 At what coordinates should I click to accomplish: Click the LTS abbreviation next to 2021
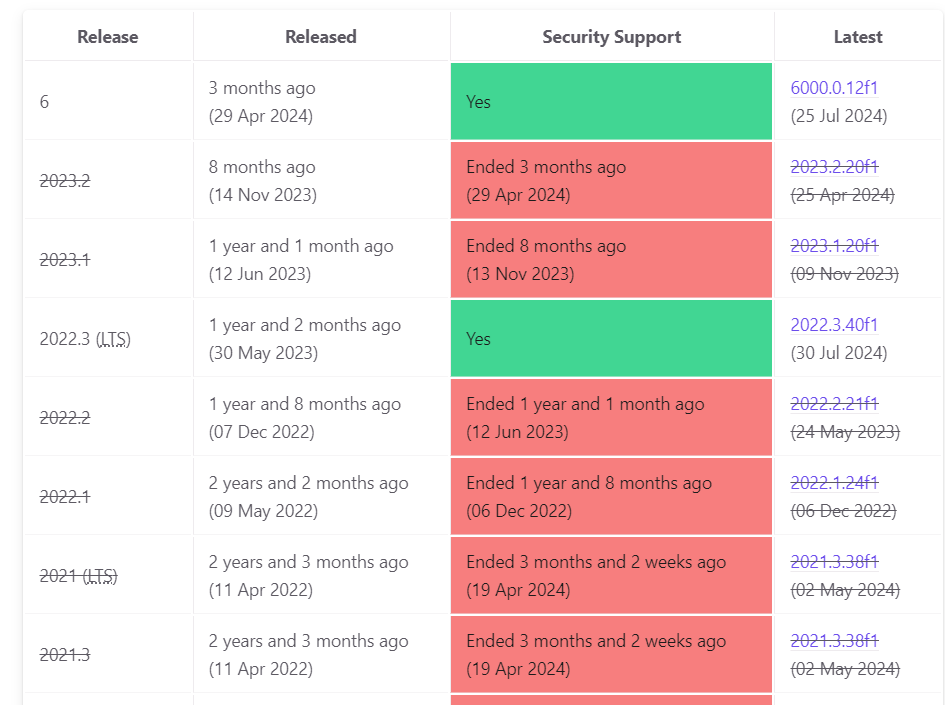pos(100,576)
